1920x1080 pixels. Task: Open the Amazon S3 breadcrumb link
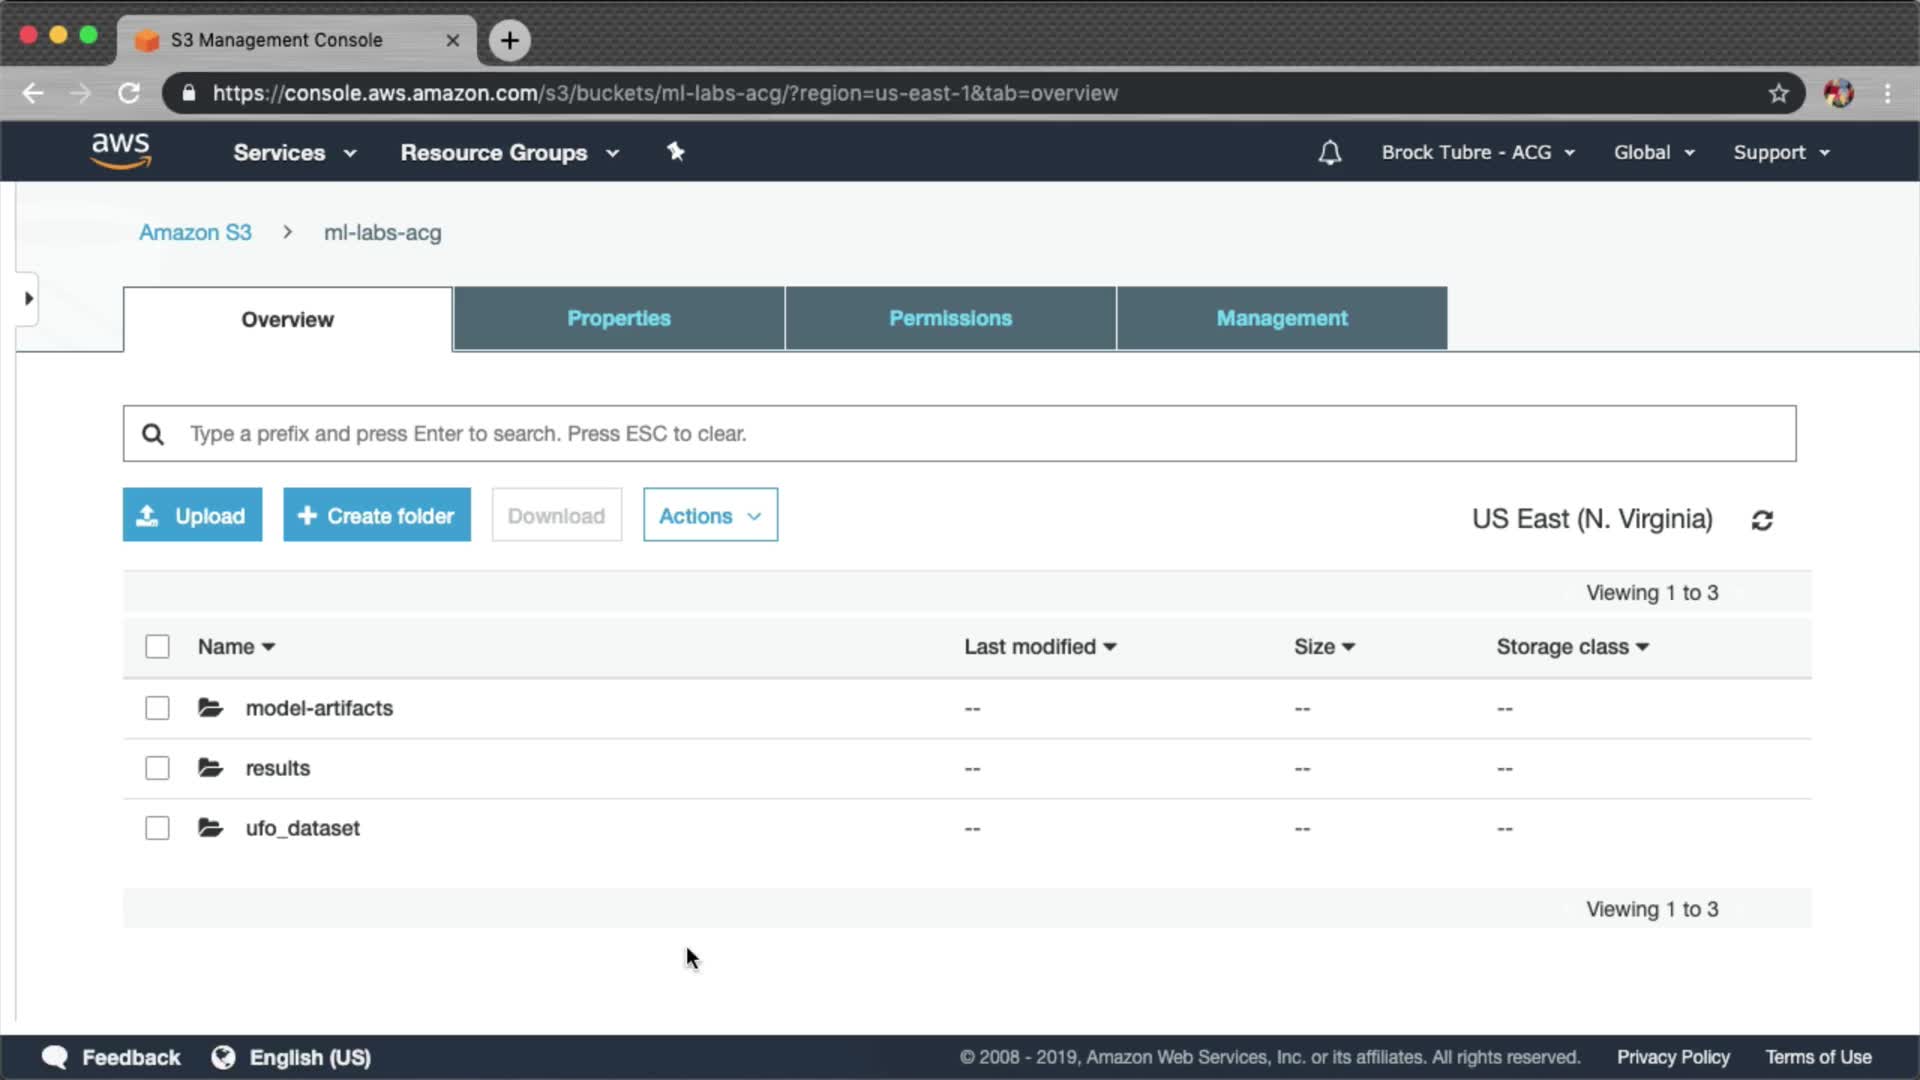[x=195, y=232]
